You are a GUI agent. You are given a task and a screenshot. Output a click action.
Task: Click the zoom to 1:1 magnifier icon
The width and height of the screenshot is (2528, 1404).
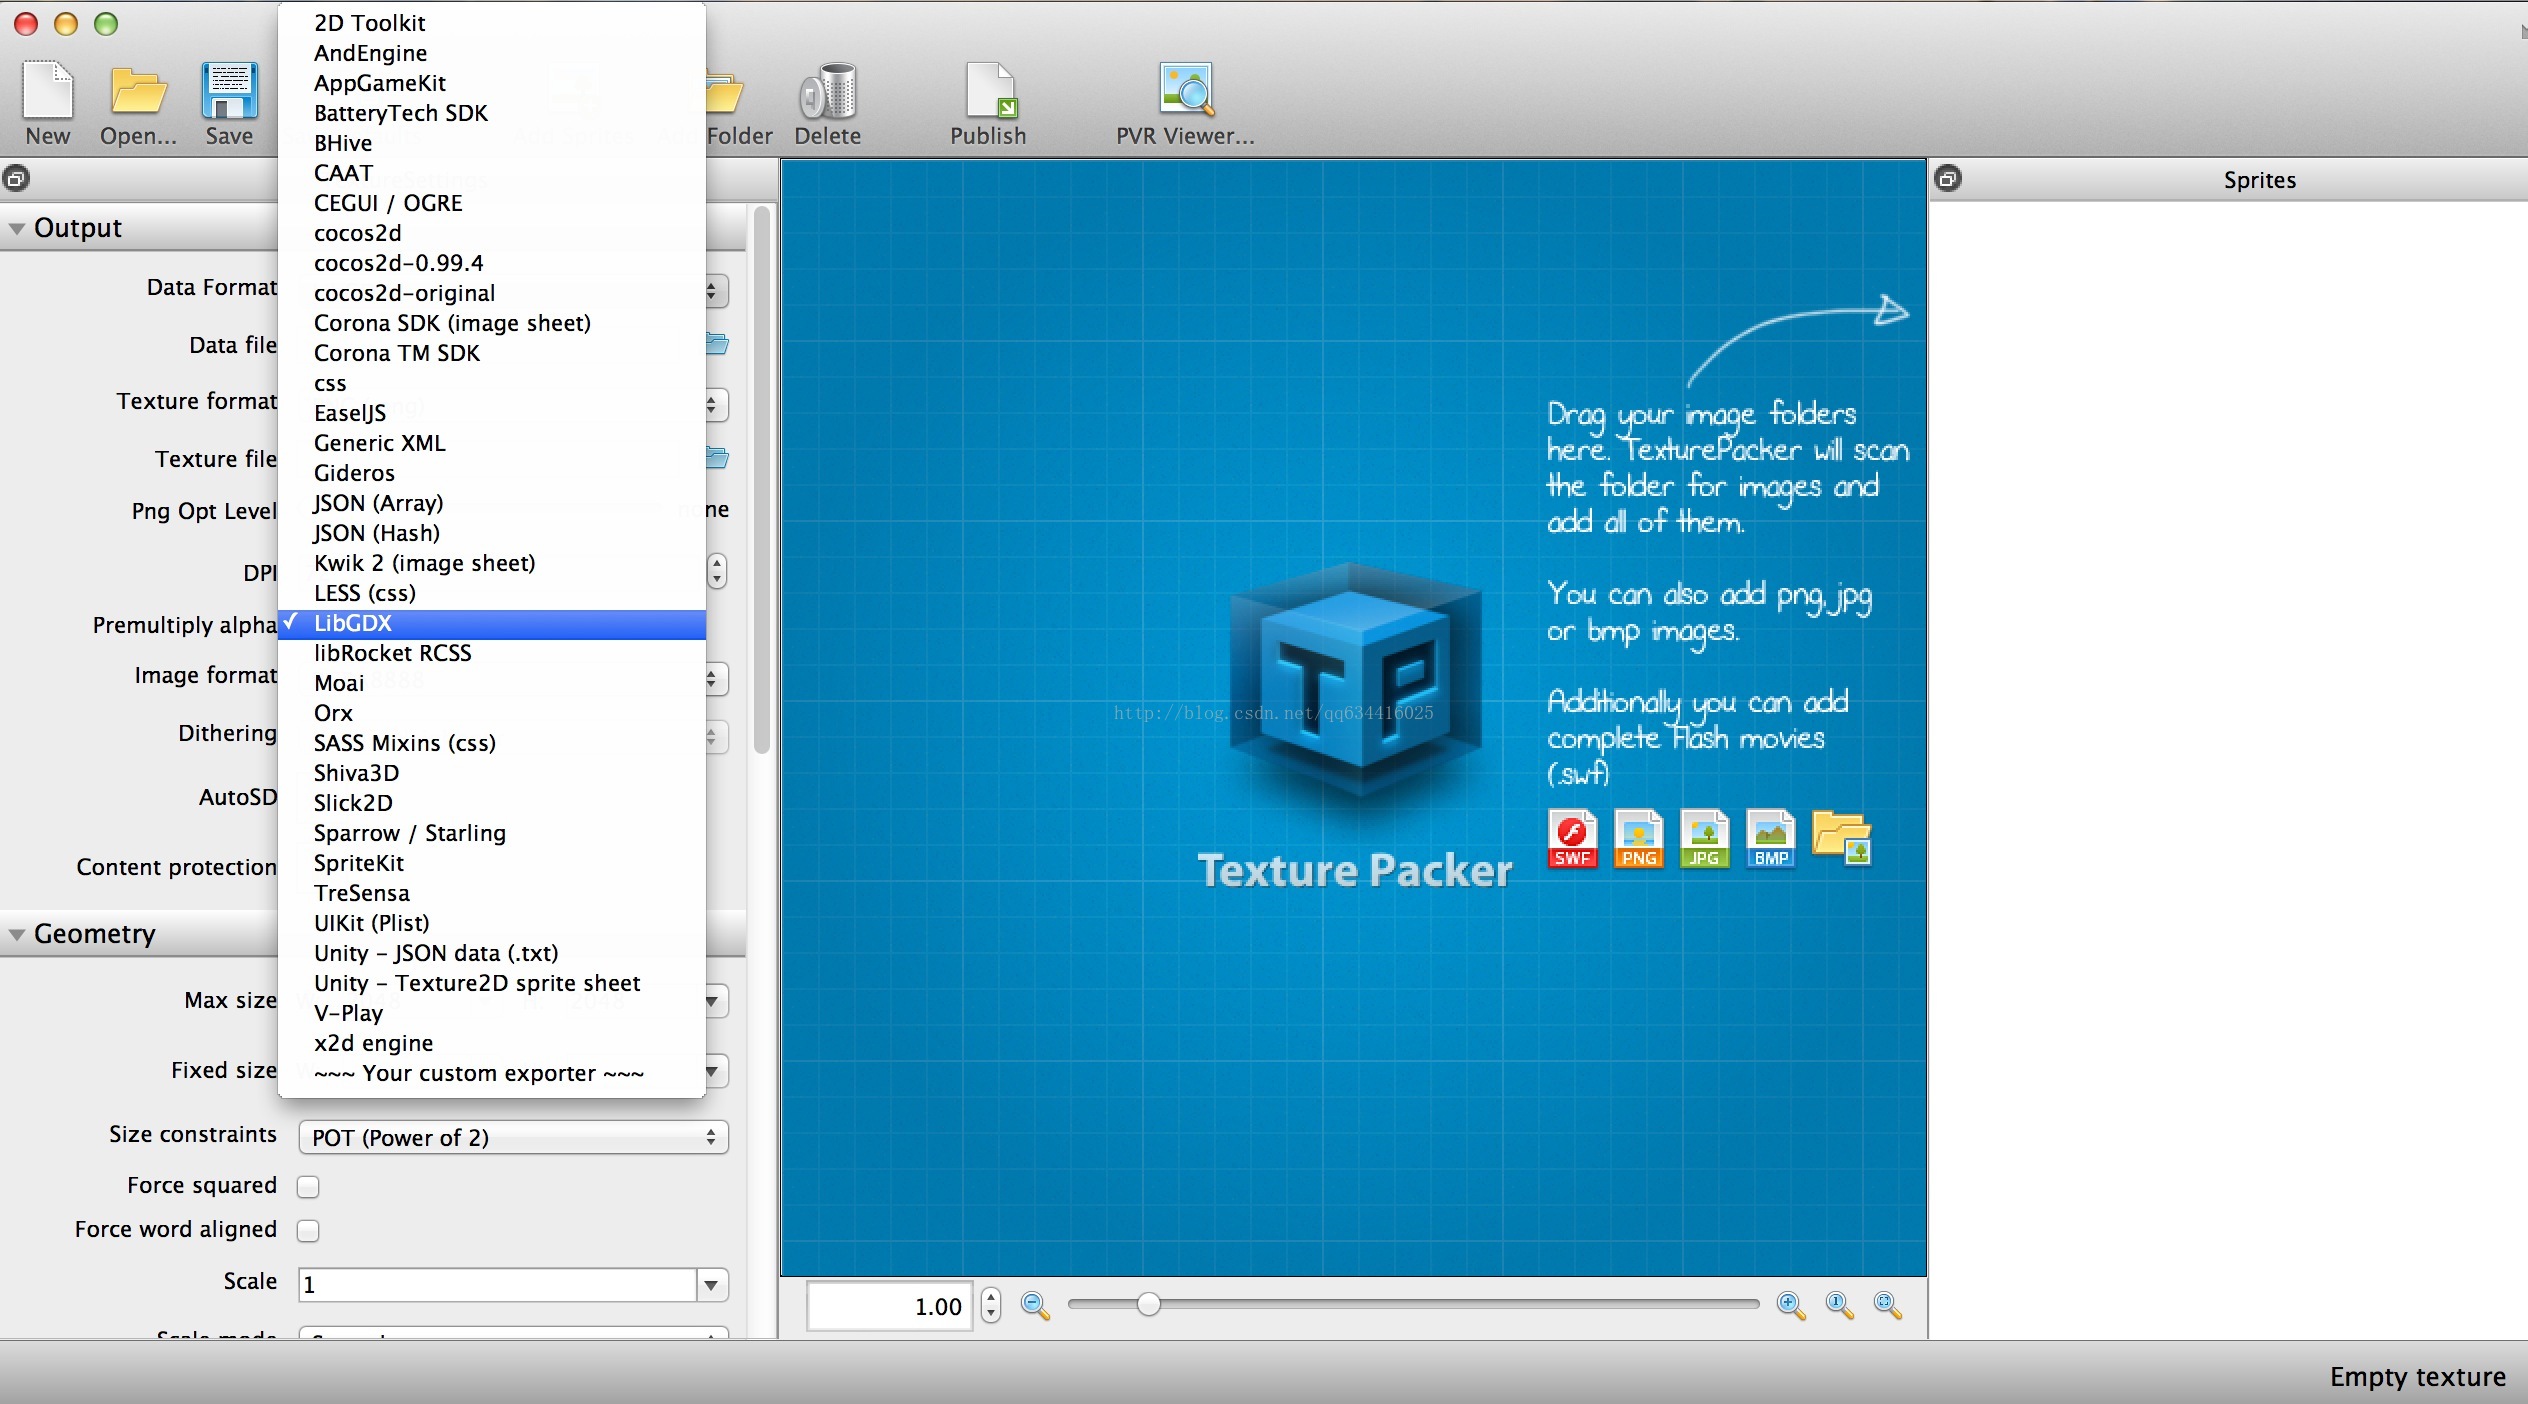pos(1839,1306)
